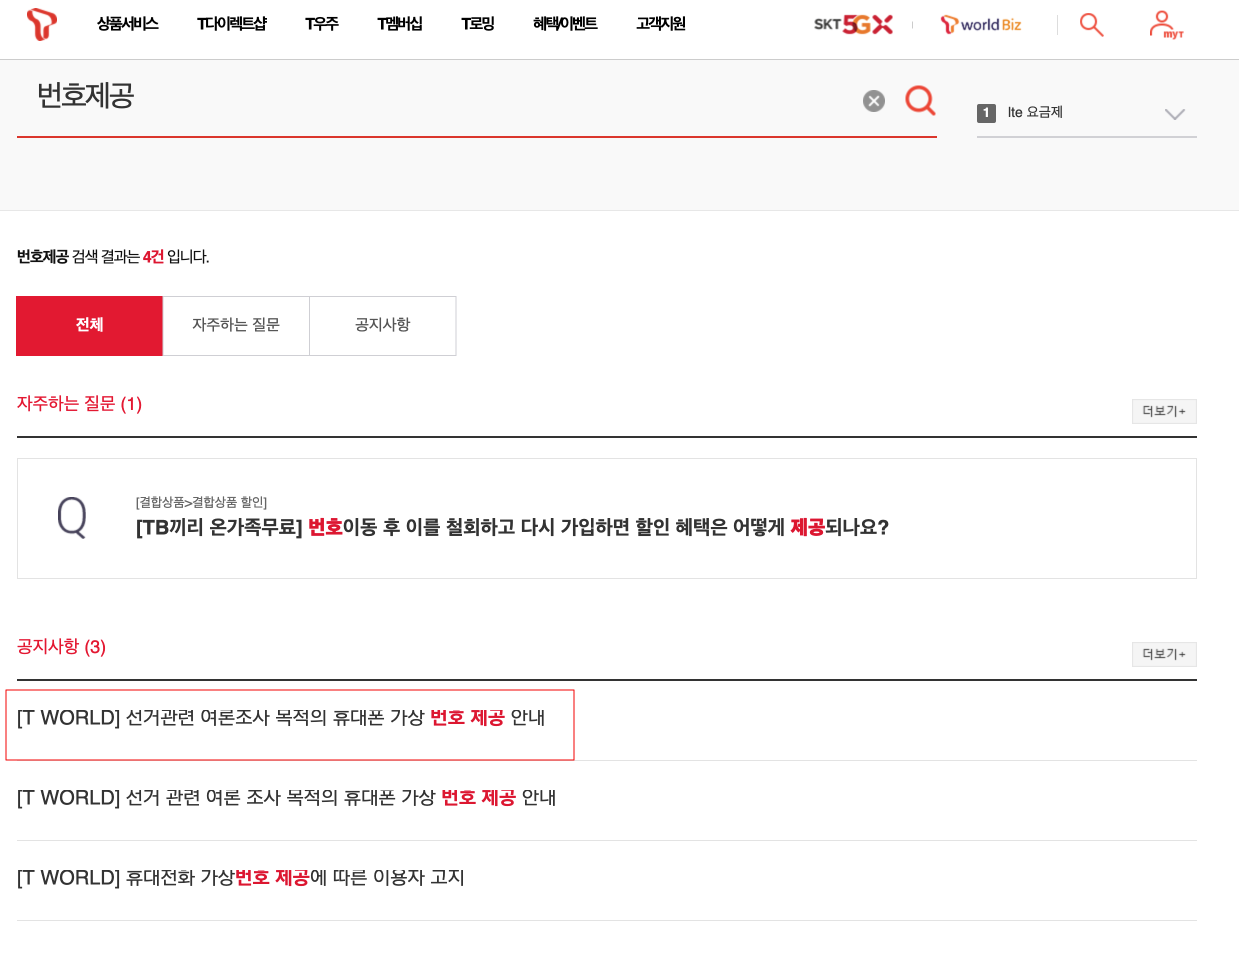The image size is (1239, 968).
Task: Click the T world logo
Action: point(40,24)
